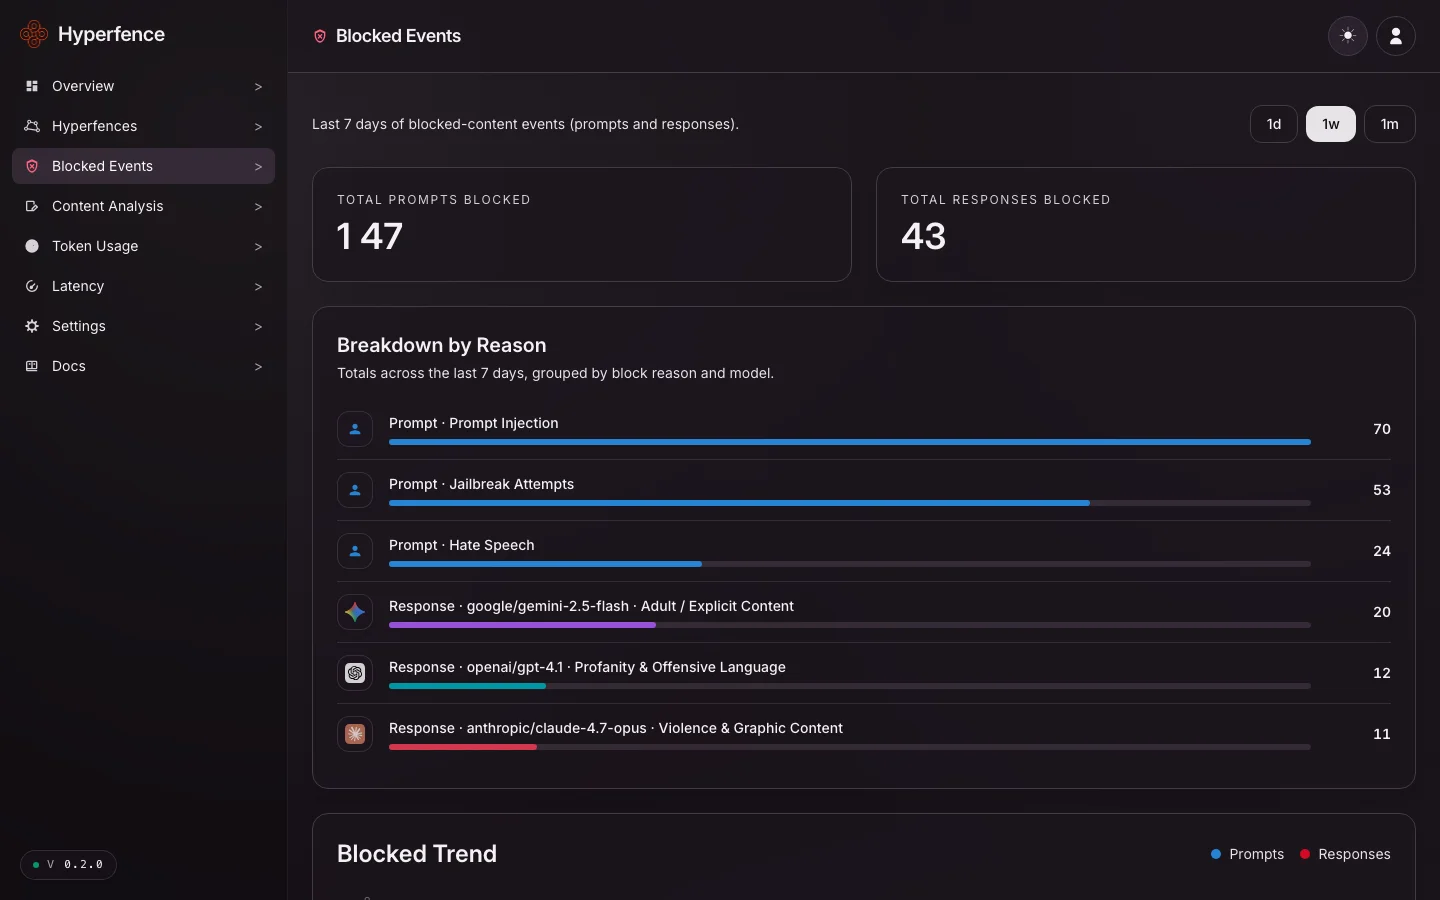Toggle light theme with the sun icon
This screenshot has width=1440, height=900.
click(x=1348, y=36)
